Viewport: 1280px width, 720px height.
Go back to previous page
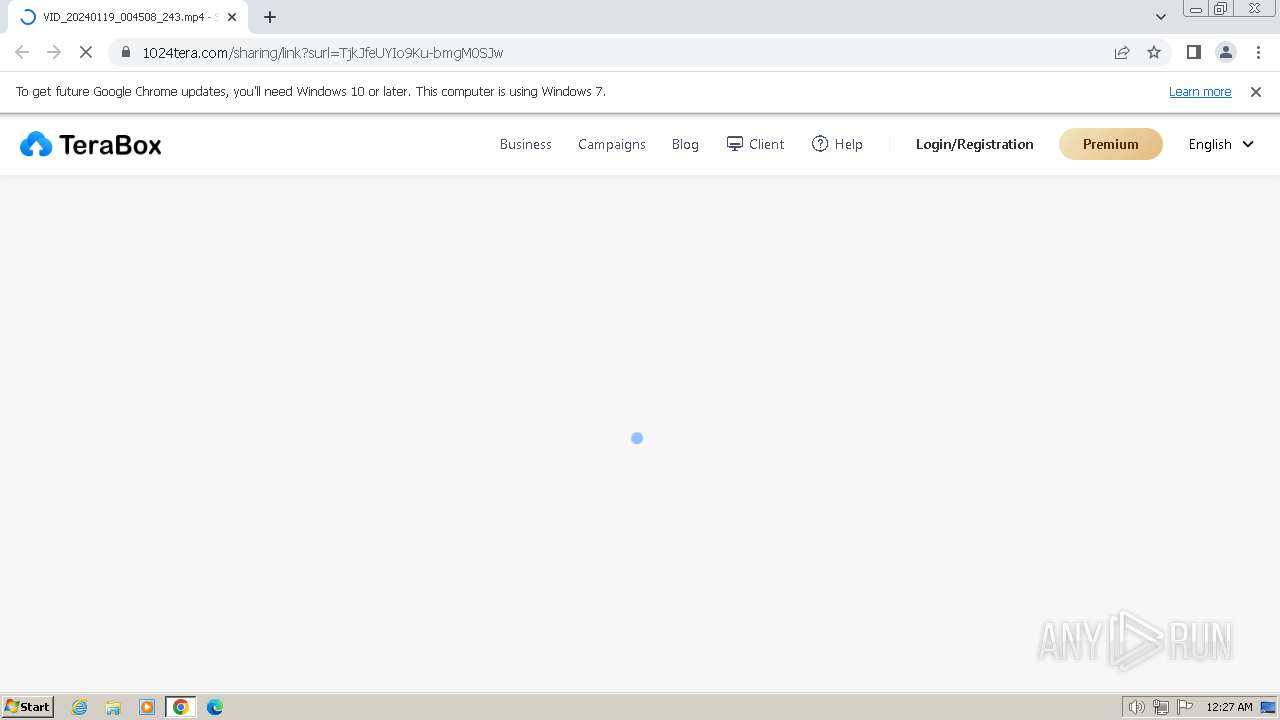pos(22,52)
